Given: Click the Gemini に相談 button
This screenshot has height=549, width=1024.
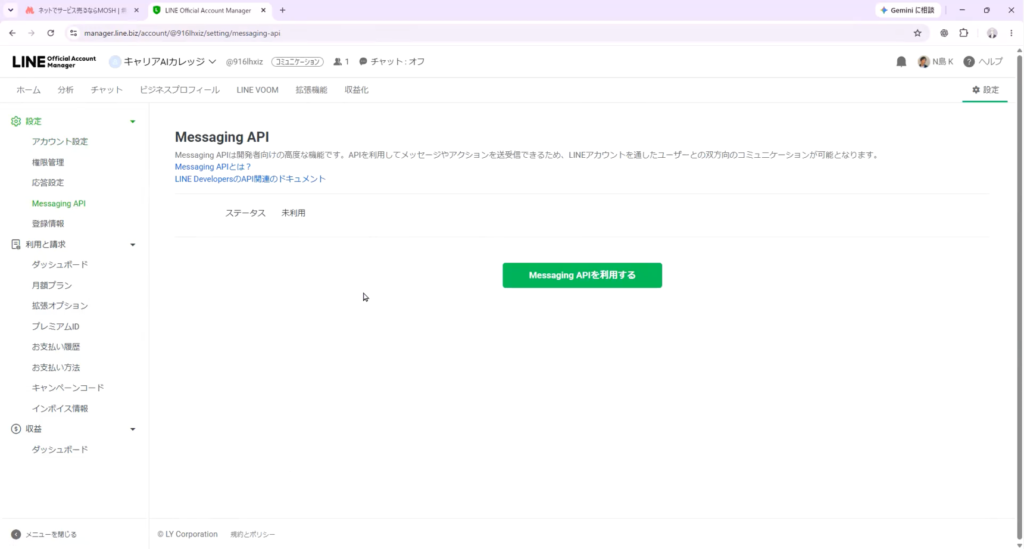Looking at the screenshot, I should pos(908,10).
